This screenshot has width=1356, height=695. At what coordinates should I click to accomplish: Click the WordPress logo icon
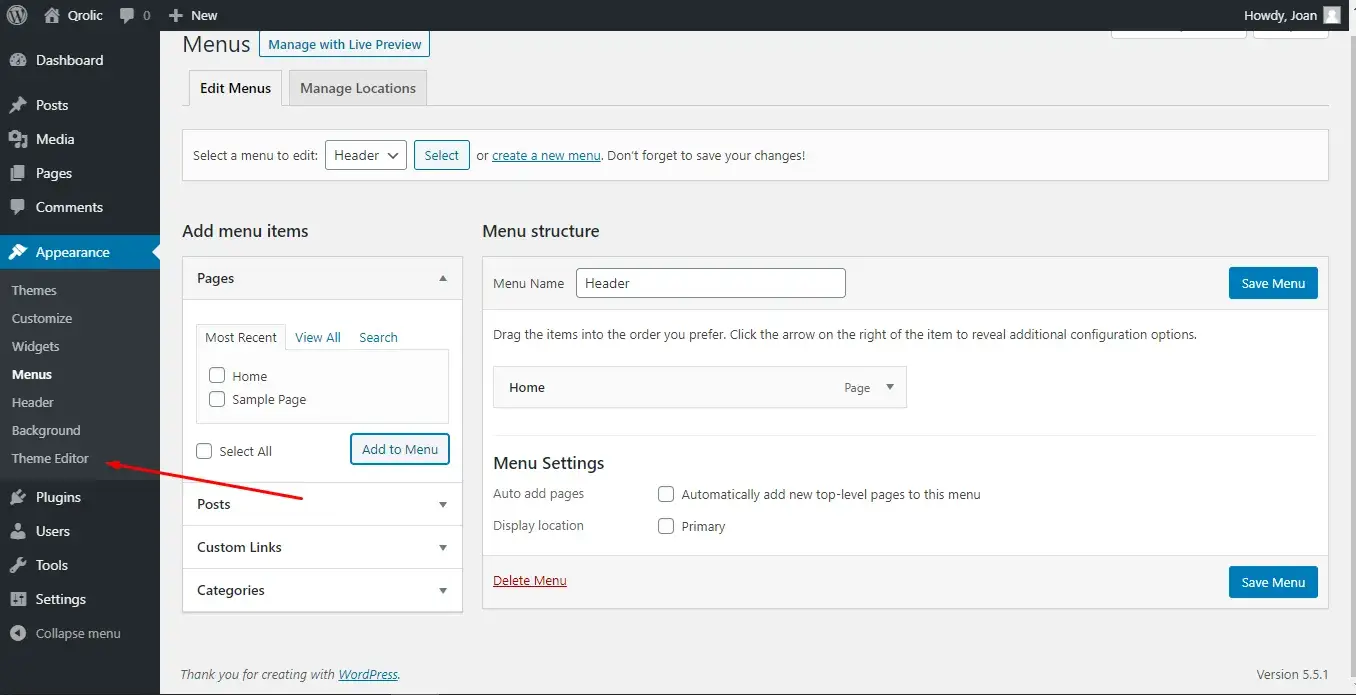tap(17, 15)
